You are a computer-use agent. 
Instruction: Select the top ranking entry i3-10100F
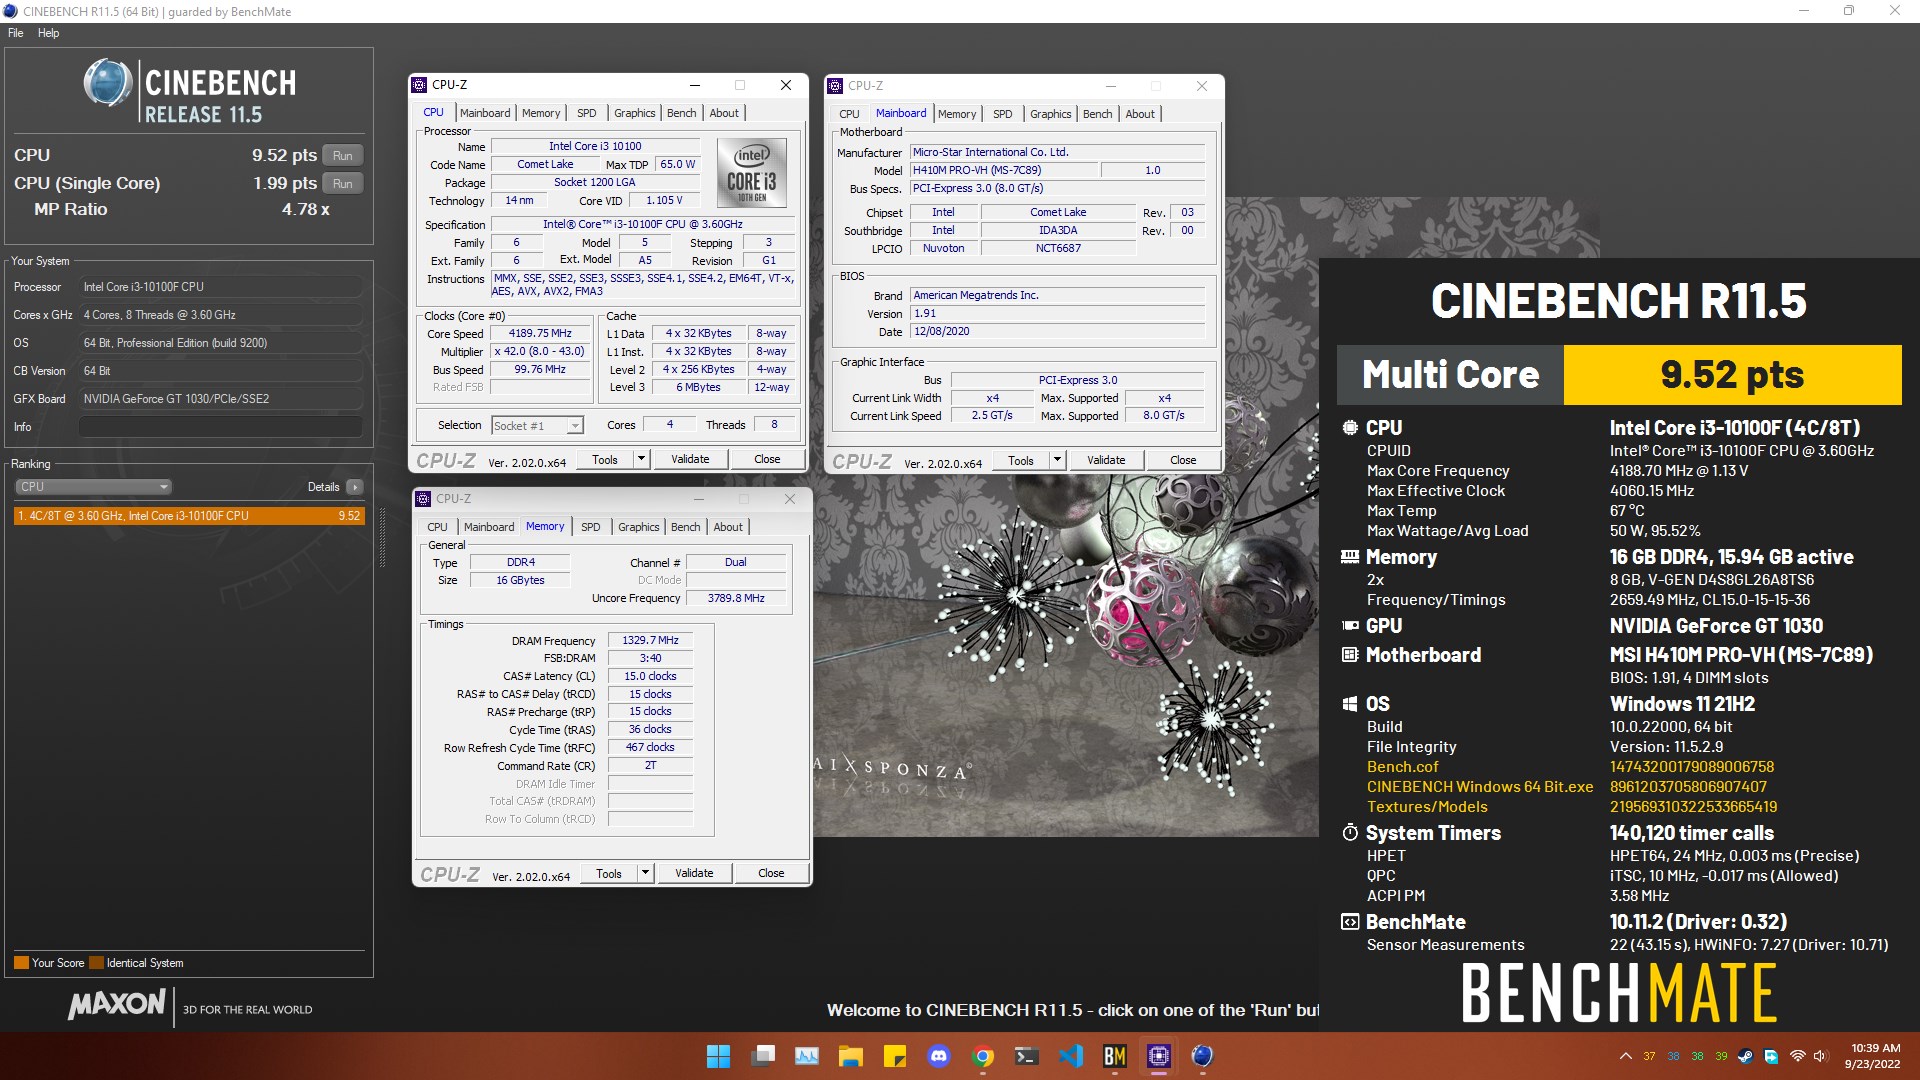189,516
